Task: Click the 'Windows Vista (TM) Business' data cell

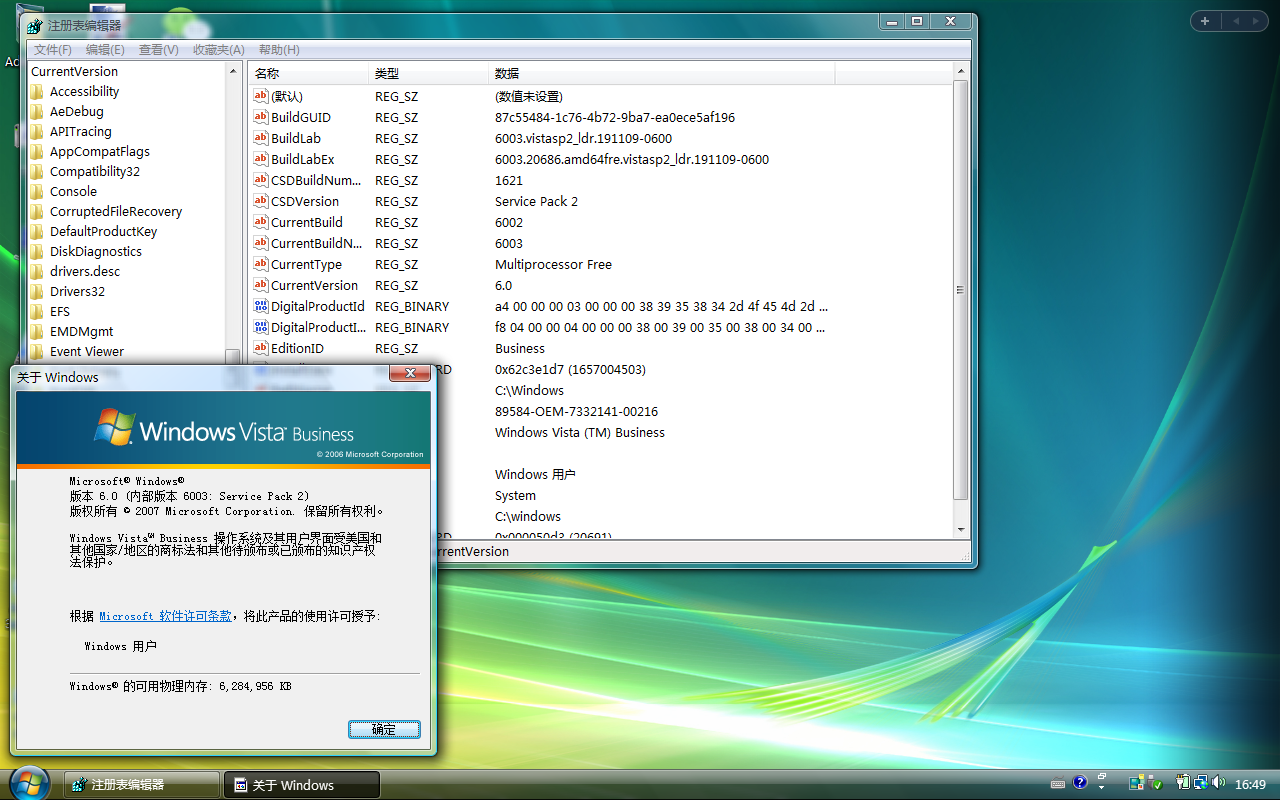Action: coord(580,432)
